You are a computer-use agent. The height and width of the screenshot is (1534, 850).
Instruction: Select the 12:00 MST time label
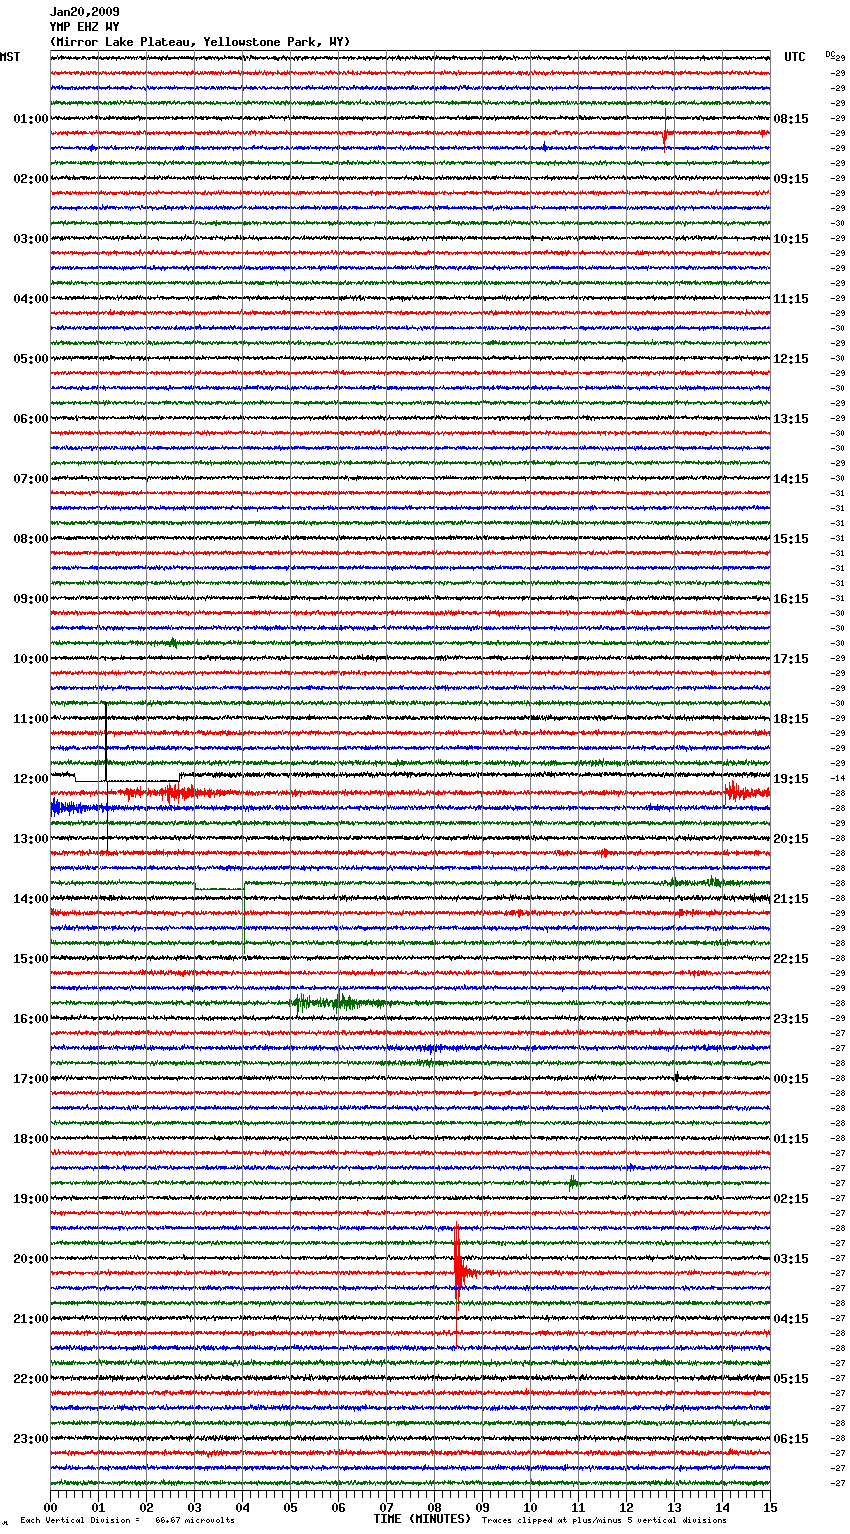[31, 779]
